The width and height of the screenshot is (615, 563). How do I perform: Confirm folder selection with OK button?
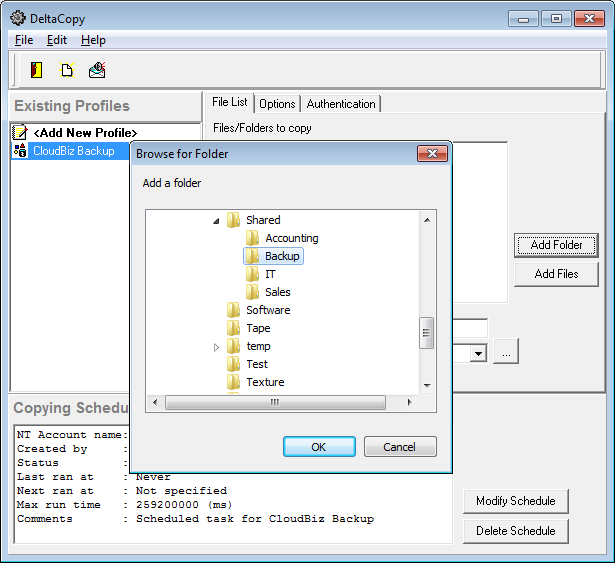tap(319, 447)
